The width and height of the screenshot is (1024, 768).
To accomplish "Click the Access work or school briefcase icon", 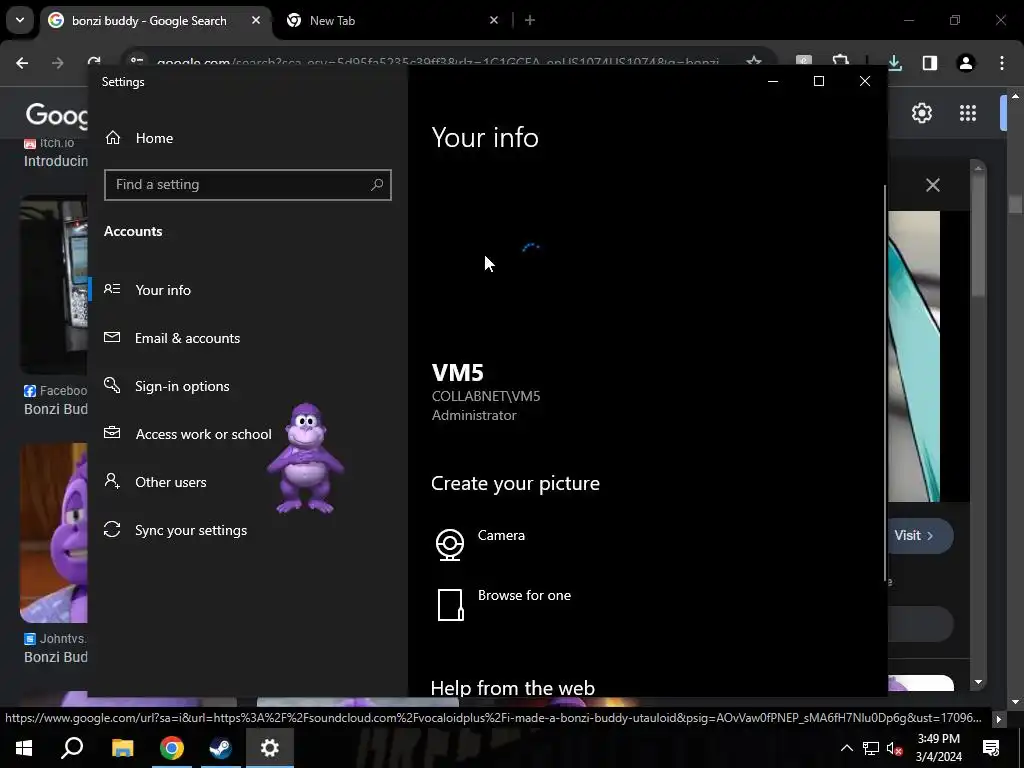I will tap(112, 432).
